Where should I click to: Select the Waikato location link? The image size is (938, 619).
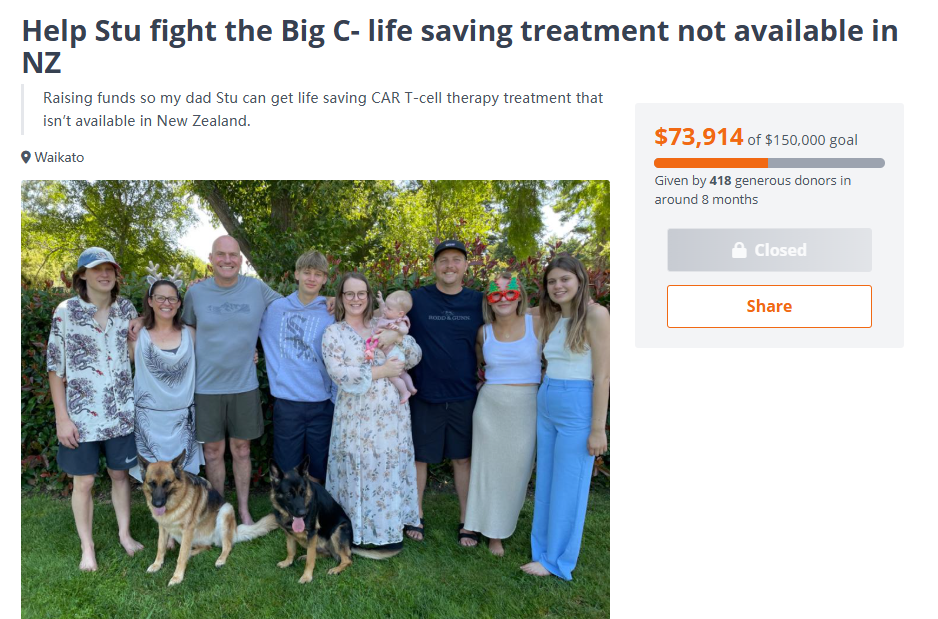59,157
